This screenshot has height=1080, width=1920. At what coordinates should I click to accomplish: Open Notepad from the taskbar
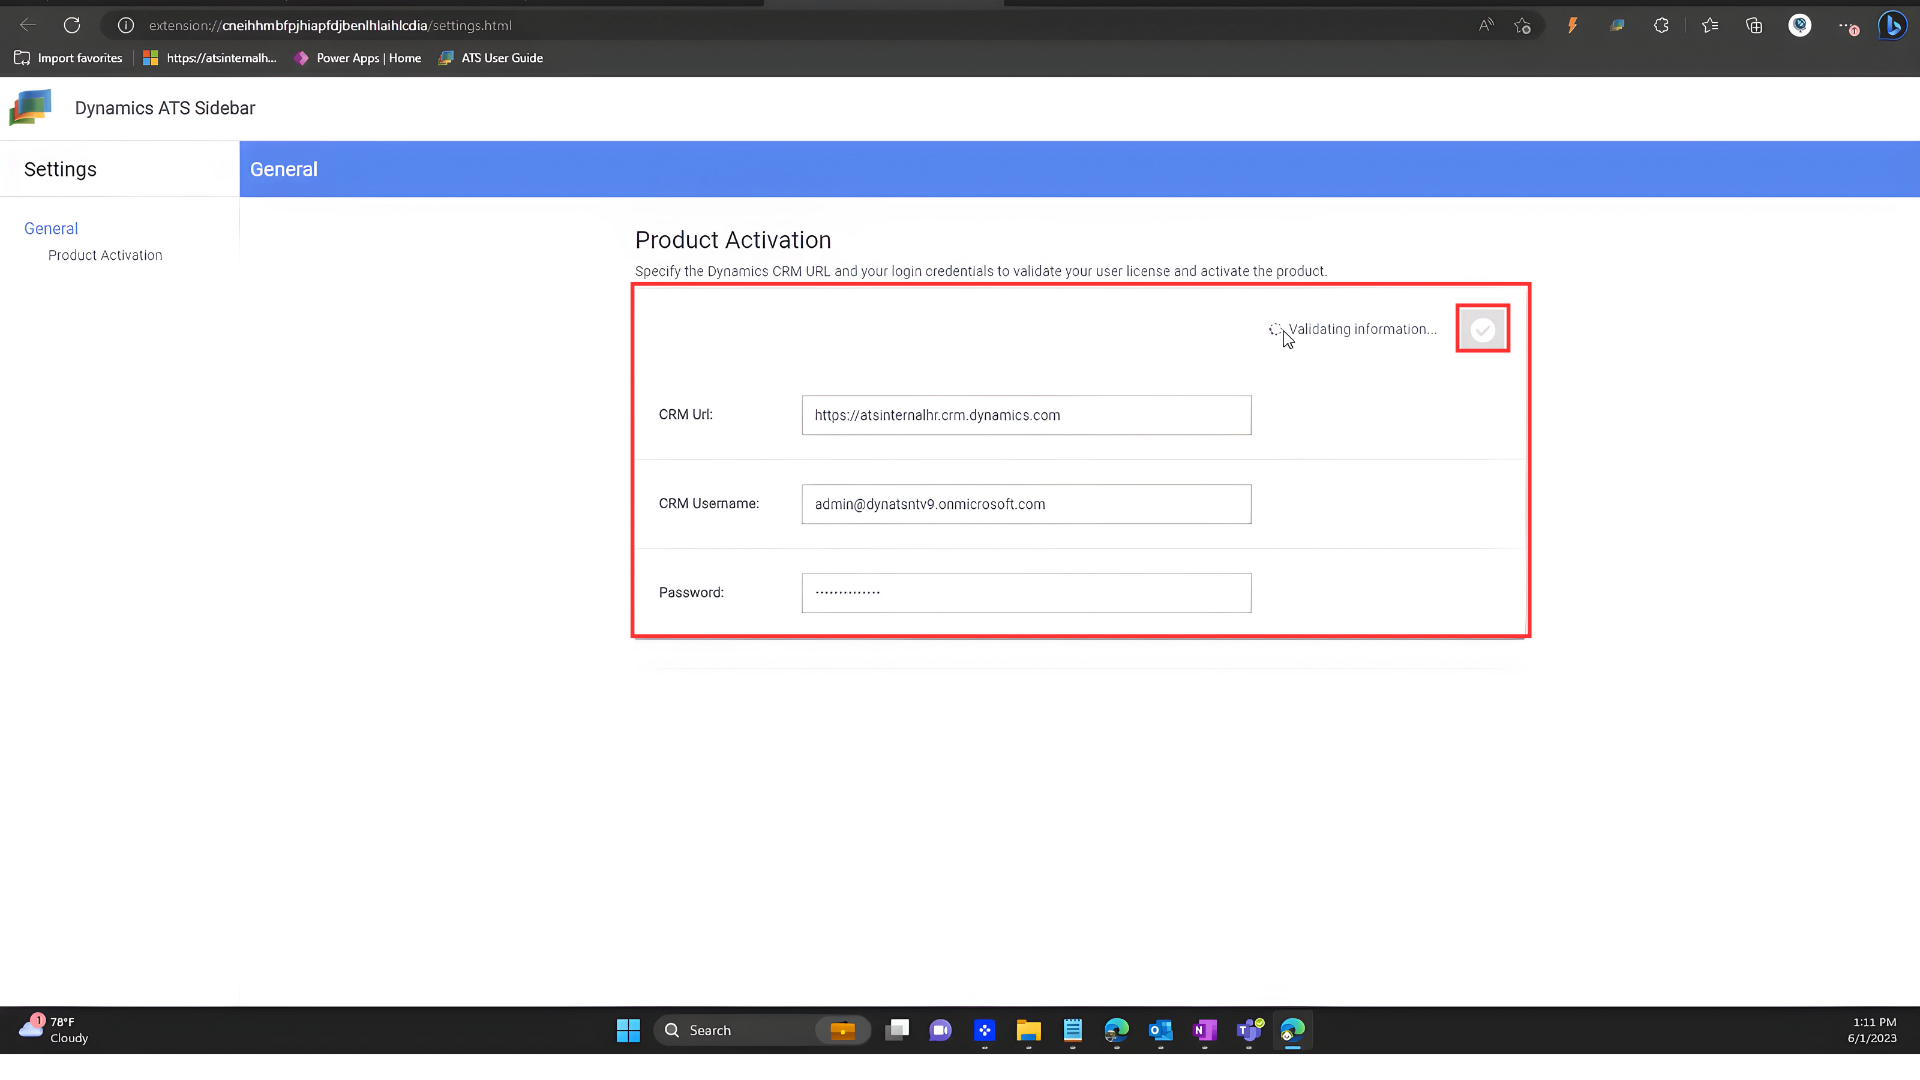1072,1030
